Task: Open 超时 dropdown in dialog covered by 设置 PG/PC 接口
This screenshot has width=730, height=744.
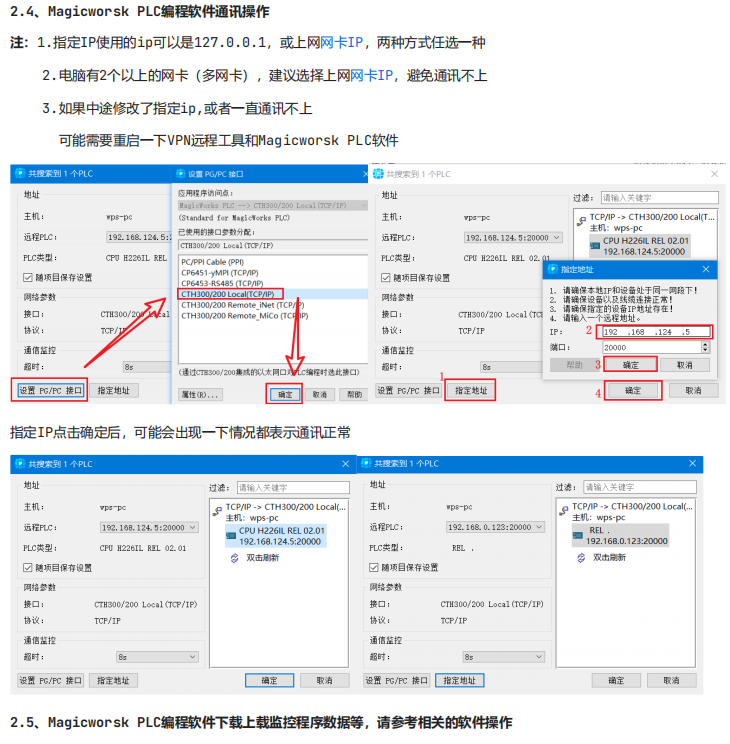Action: point(148,367)
